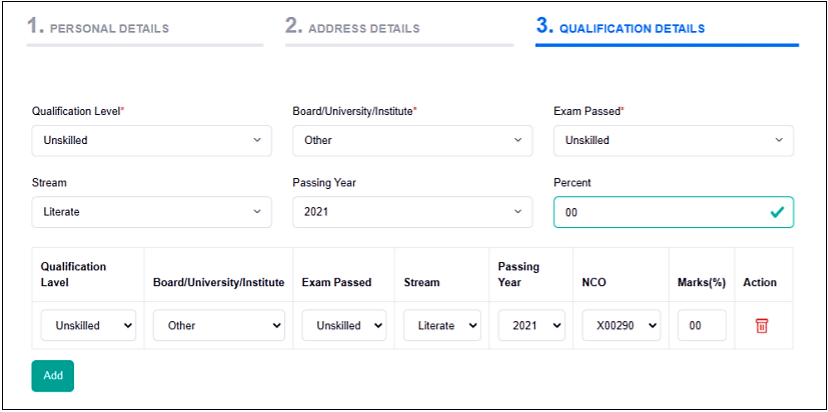Click the green checkmark in Percent field
This screenshot has height=412, width=828.
point(776,212)
